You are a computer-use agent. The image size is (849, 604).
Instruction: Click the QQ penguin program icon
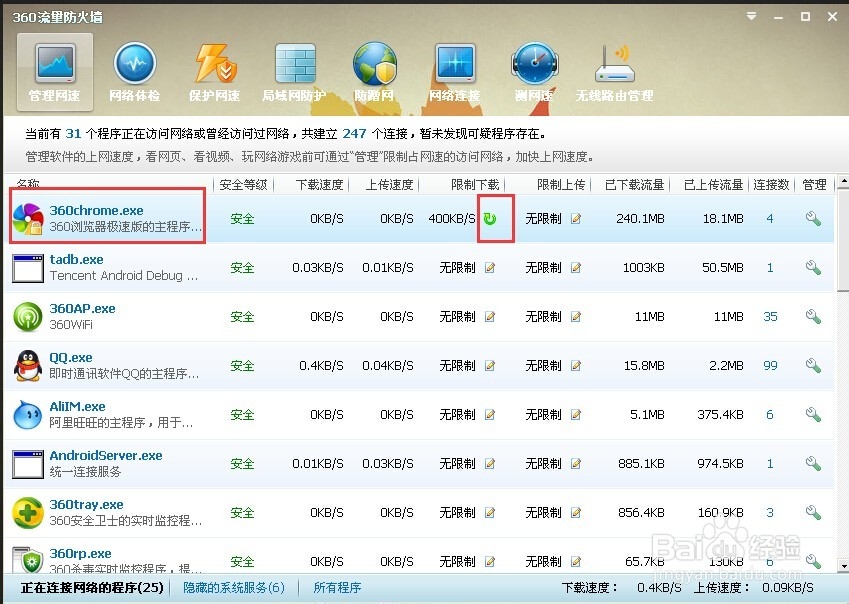click(x=28, y=365)
